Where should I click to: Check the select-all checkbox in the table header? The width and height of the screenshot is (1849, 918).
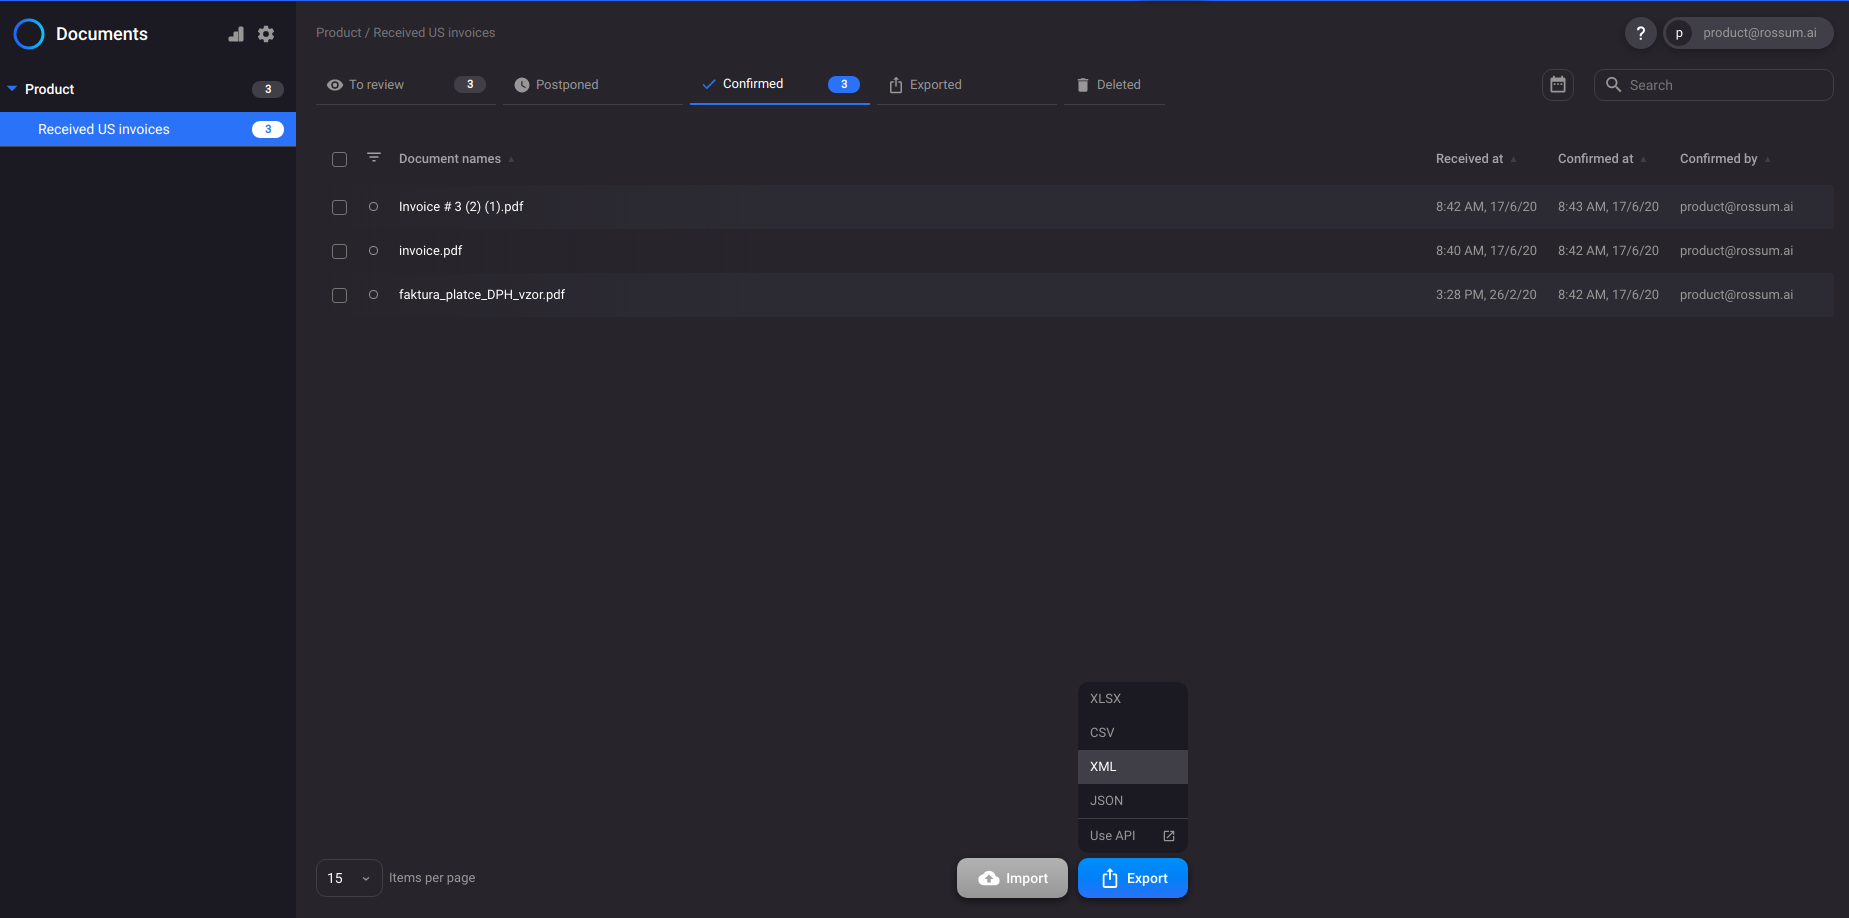(339, 159)
